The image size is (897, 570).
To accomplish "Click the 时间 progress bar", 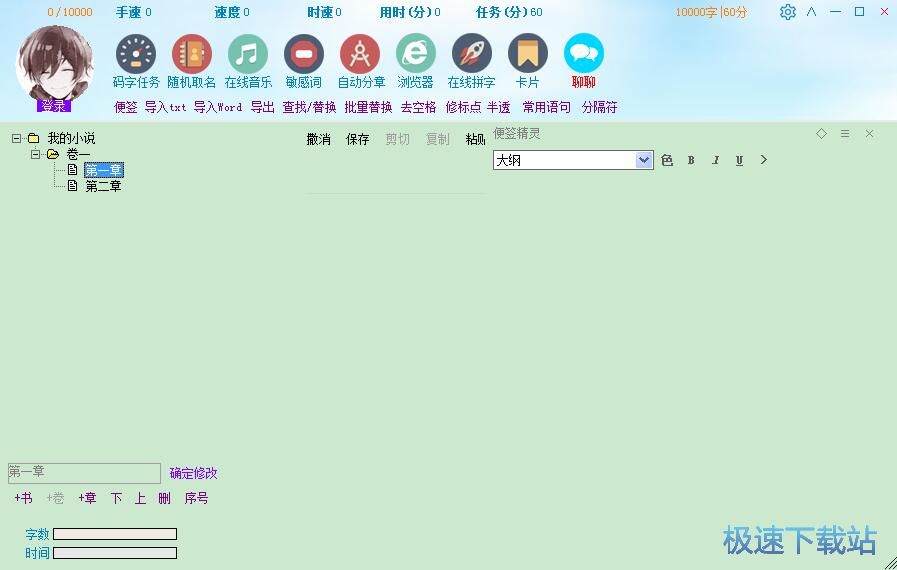I will pos(115,553).
